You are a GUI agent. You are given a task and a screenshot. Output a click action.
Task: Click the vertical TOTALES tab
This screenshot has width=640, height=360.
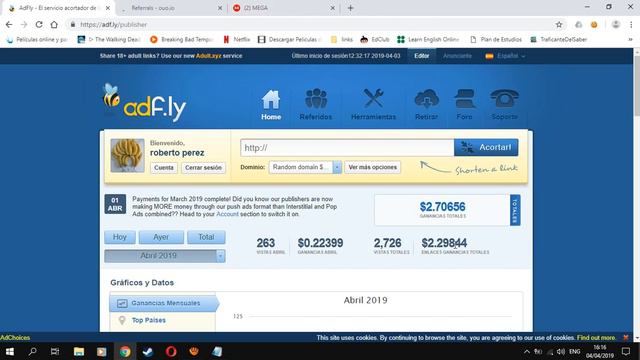(515, 210)
